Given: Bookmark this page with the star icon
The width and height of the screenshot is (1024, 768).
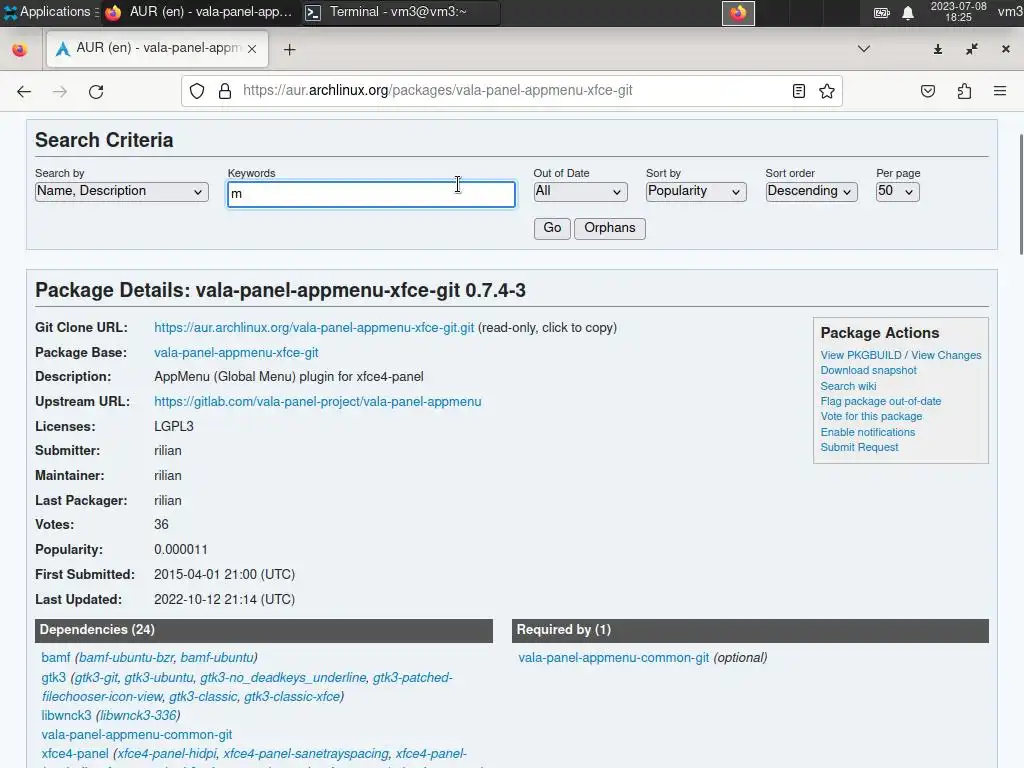Looking at the screenshot, I should [x=827, y=91].
